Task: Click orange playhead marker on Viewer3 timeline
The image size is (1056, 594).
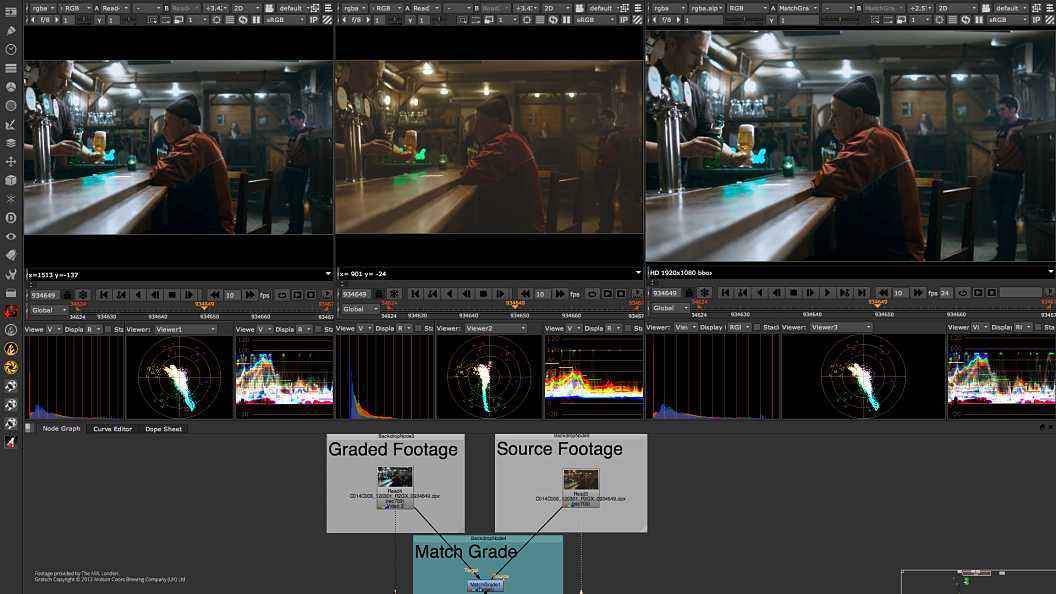Action: [878, 304]
